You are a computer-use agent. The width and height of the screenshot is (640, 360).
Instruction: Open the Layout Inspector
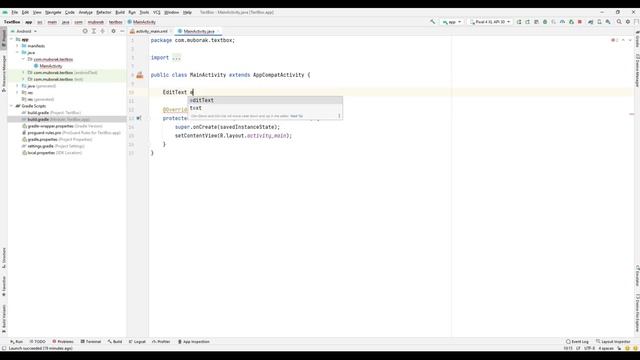(x=613, y=342)
